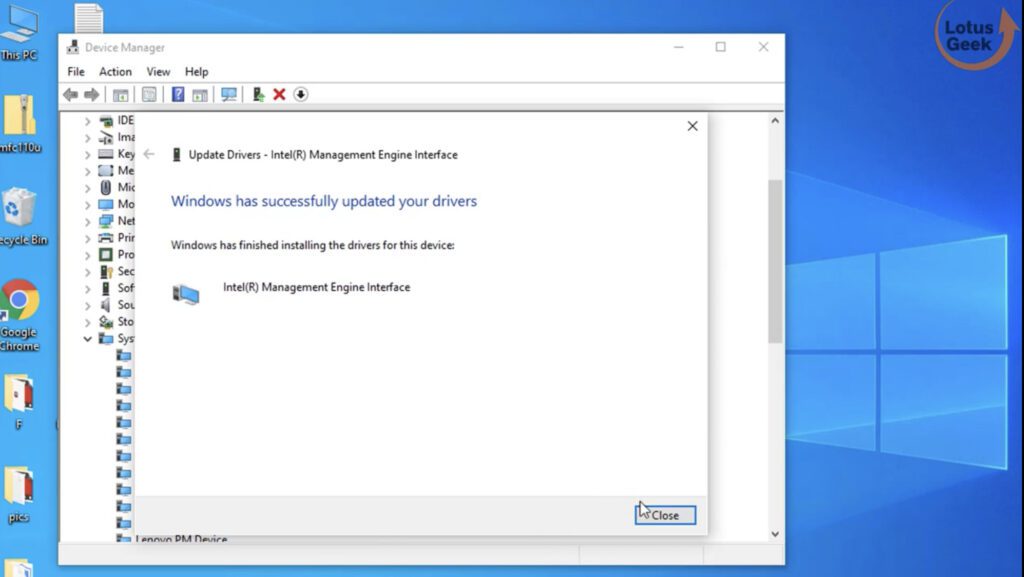Expand the Sou (Sound) node chevron
1024x577 pixels.
[88, 305]
